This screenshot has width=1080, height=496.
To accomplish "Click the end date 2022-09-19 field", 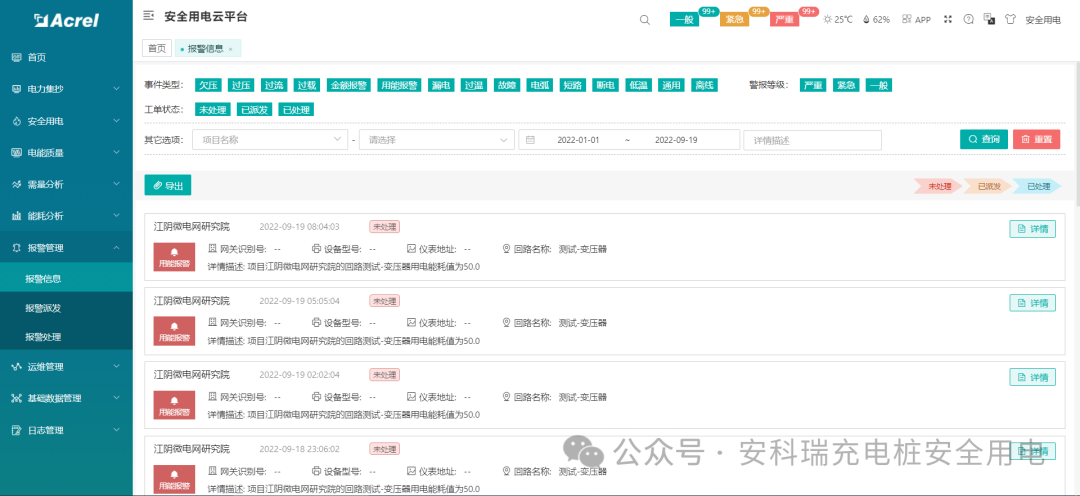I will [x=676, y=140].
